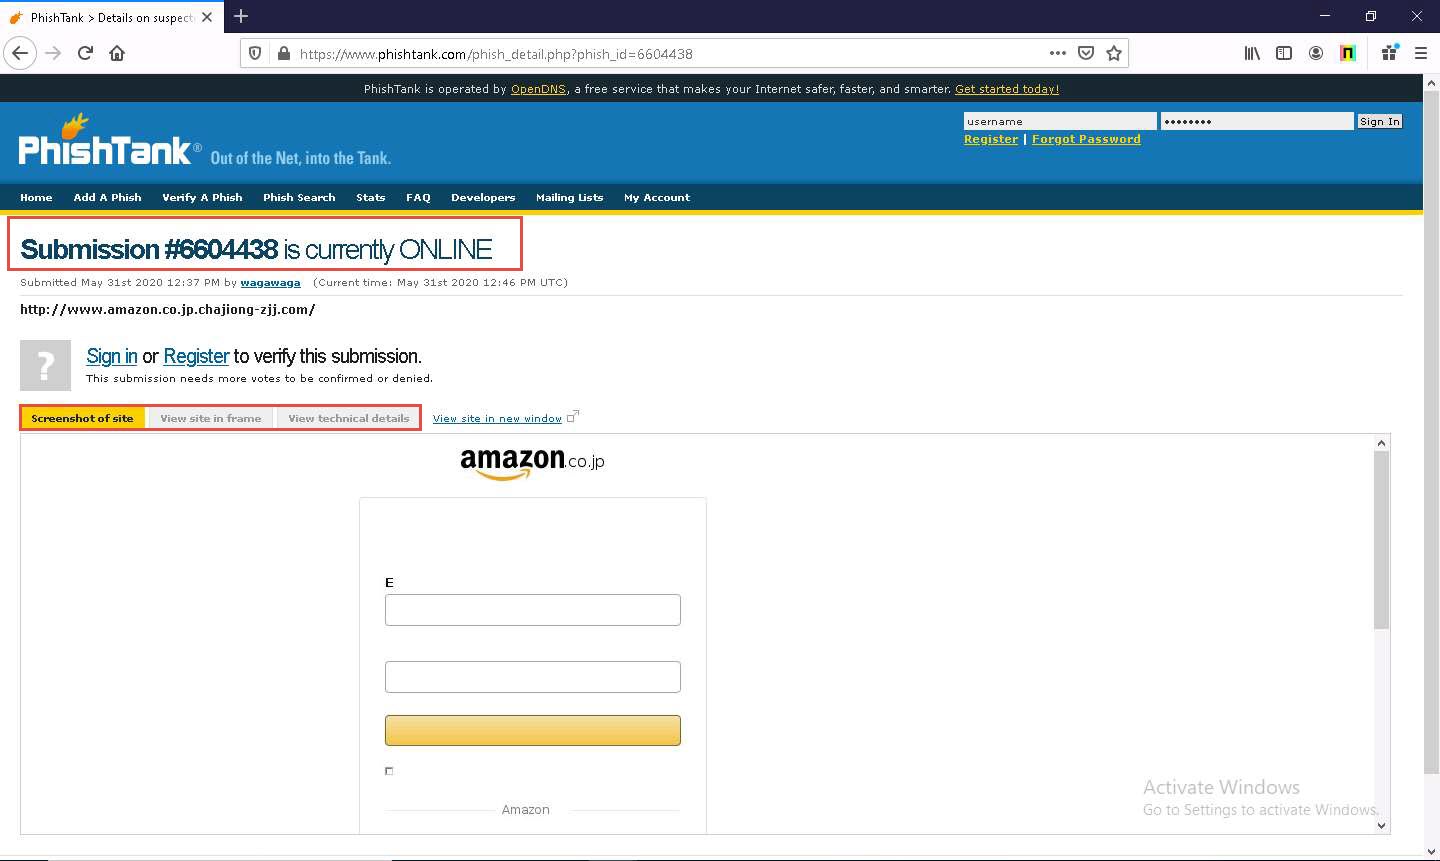Select Screenshot of site tab

point(82,418)
